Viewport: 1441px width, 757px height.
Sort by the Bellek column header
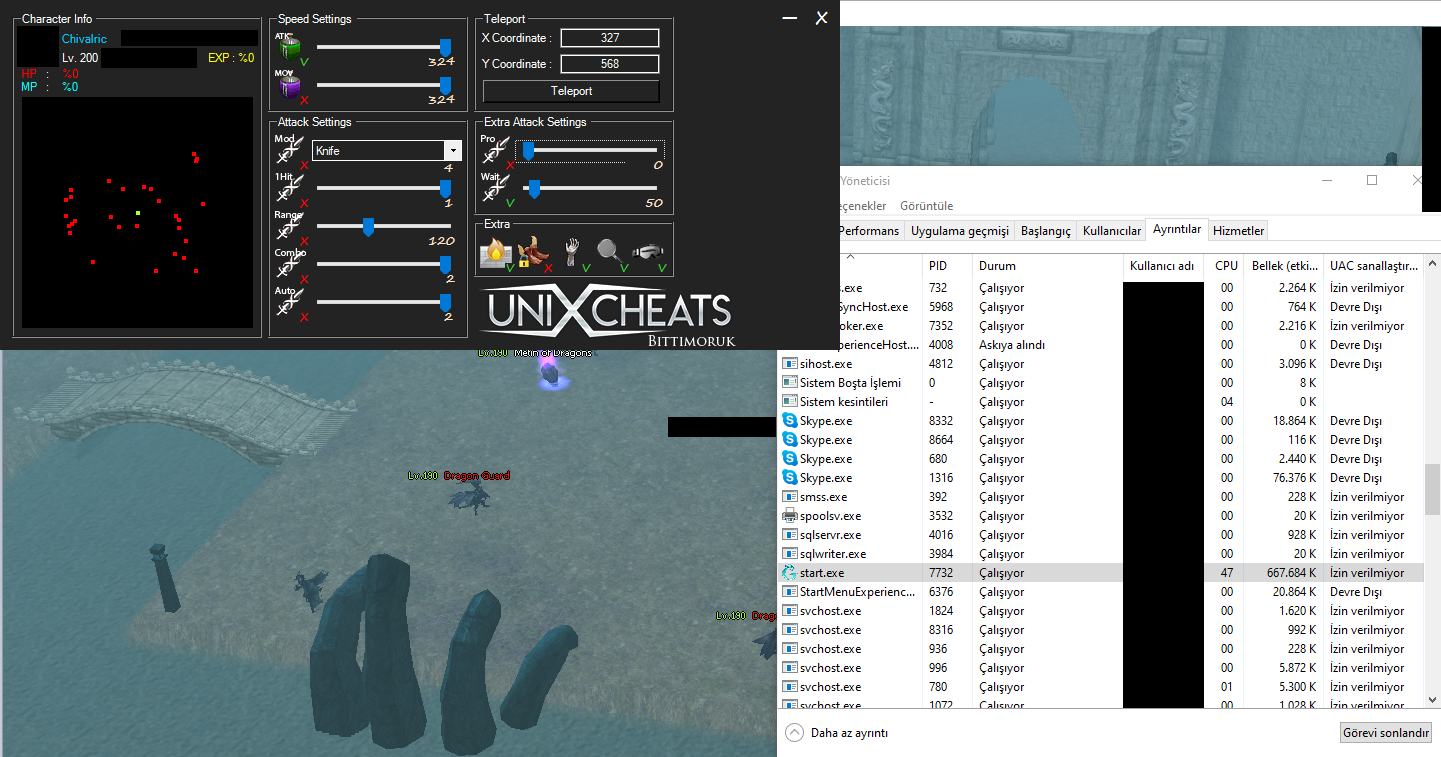pos(1284,266)
